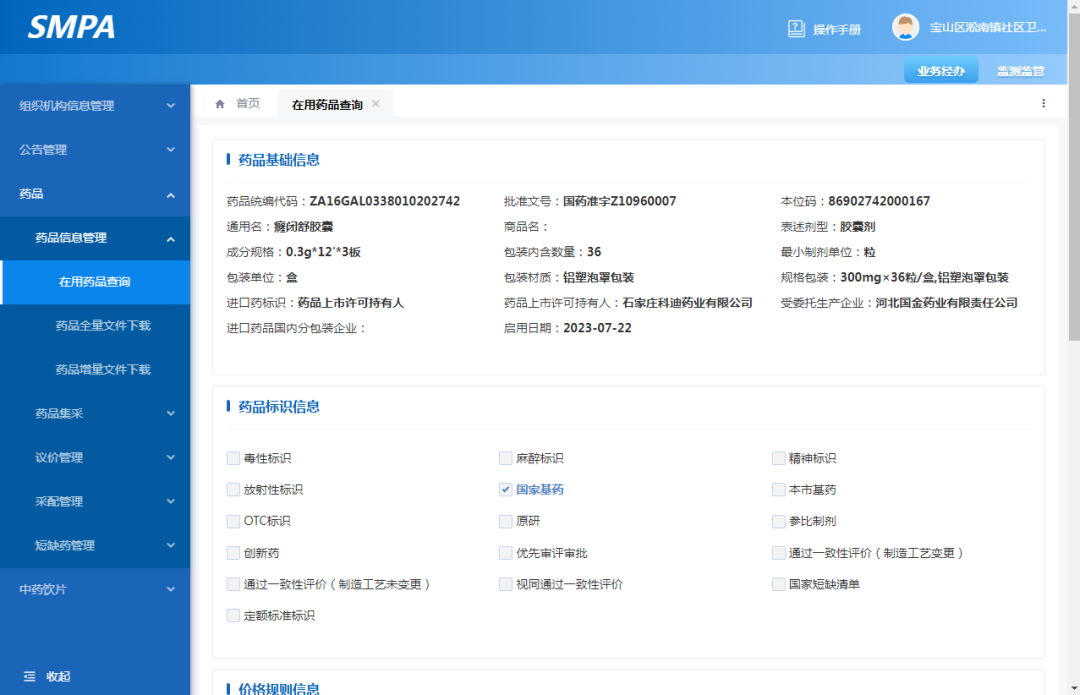1080x695 pixels.
Task: Collapse the sidebar using the 收起 icon
Action: coord(44,676)
